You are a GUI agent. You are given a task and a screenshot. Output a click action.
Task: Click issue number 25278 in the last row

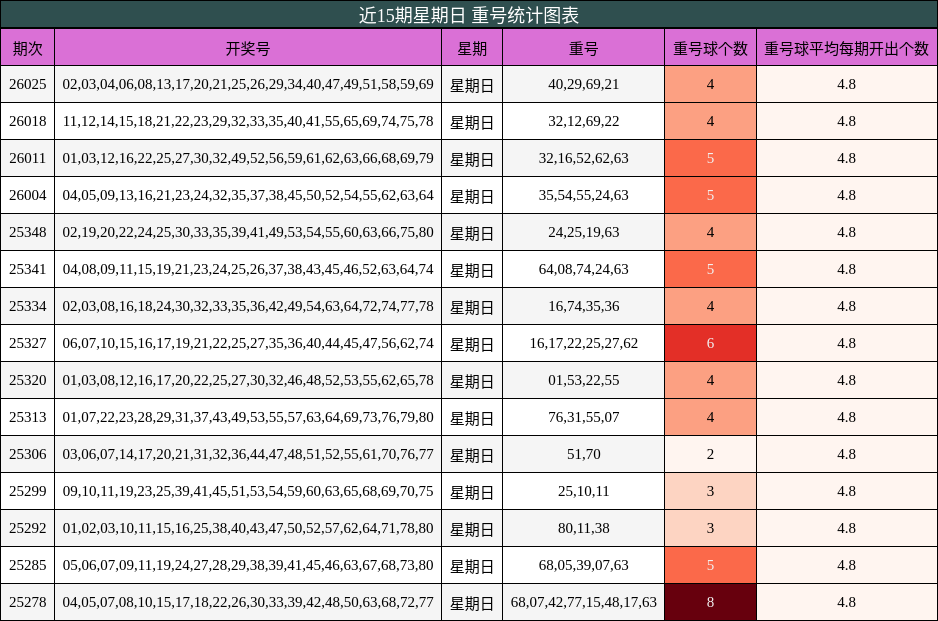[29, 602]
